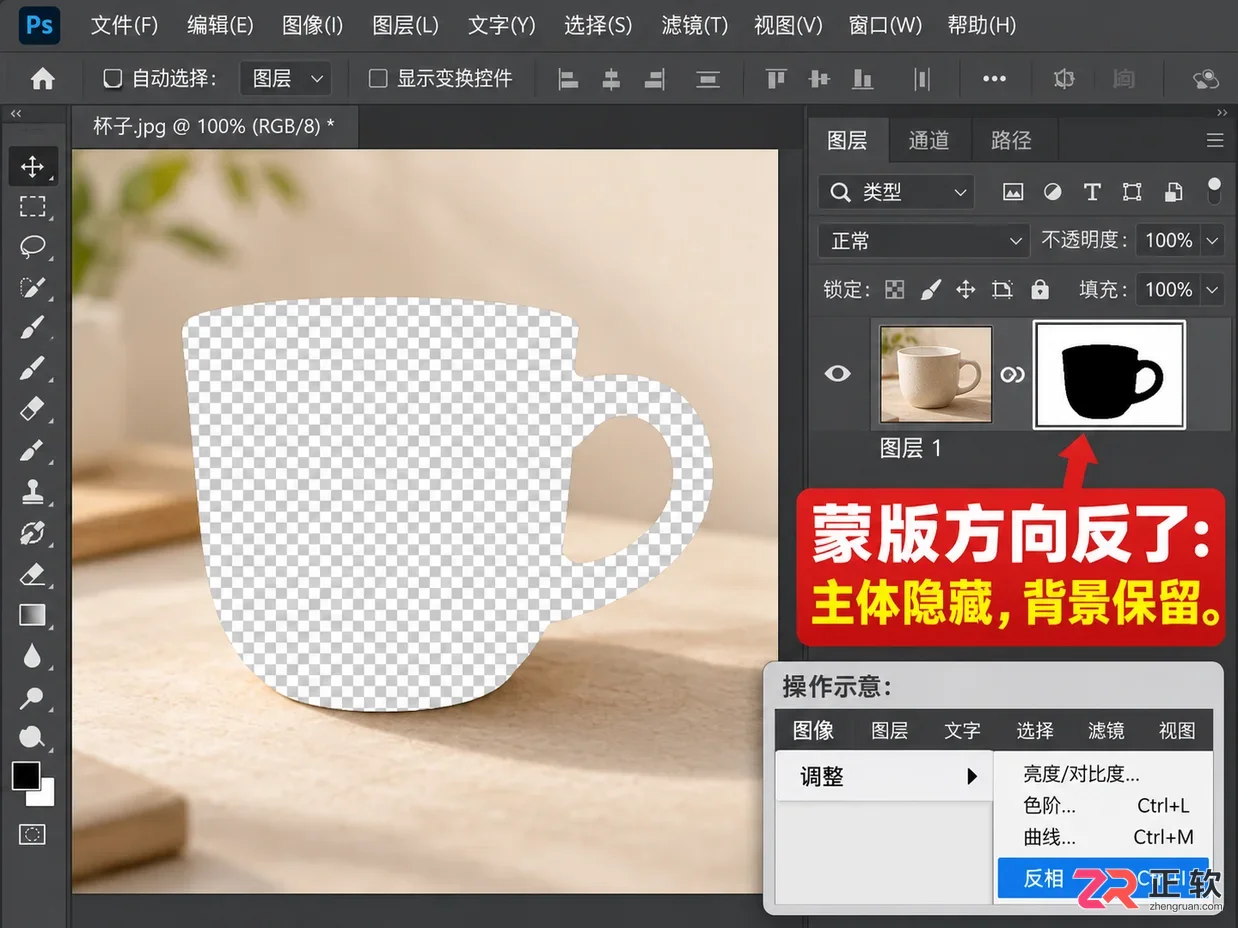Click the black foreground color swatch
The width and height of the screenshot is (1238, 928).
coord(25,775)
